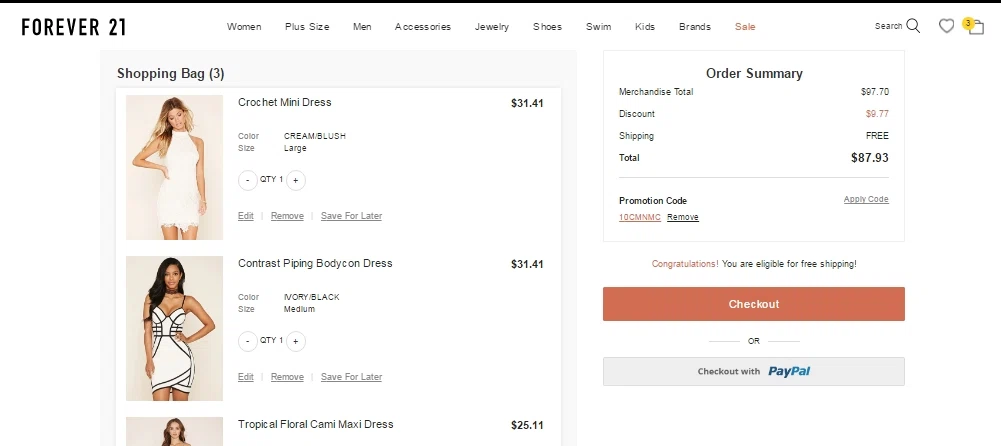Open the Men menu
Screen dimensions: 1001x446
point(362,27)
